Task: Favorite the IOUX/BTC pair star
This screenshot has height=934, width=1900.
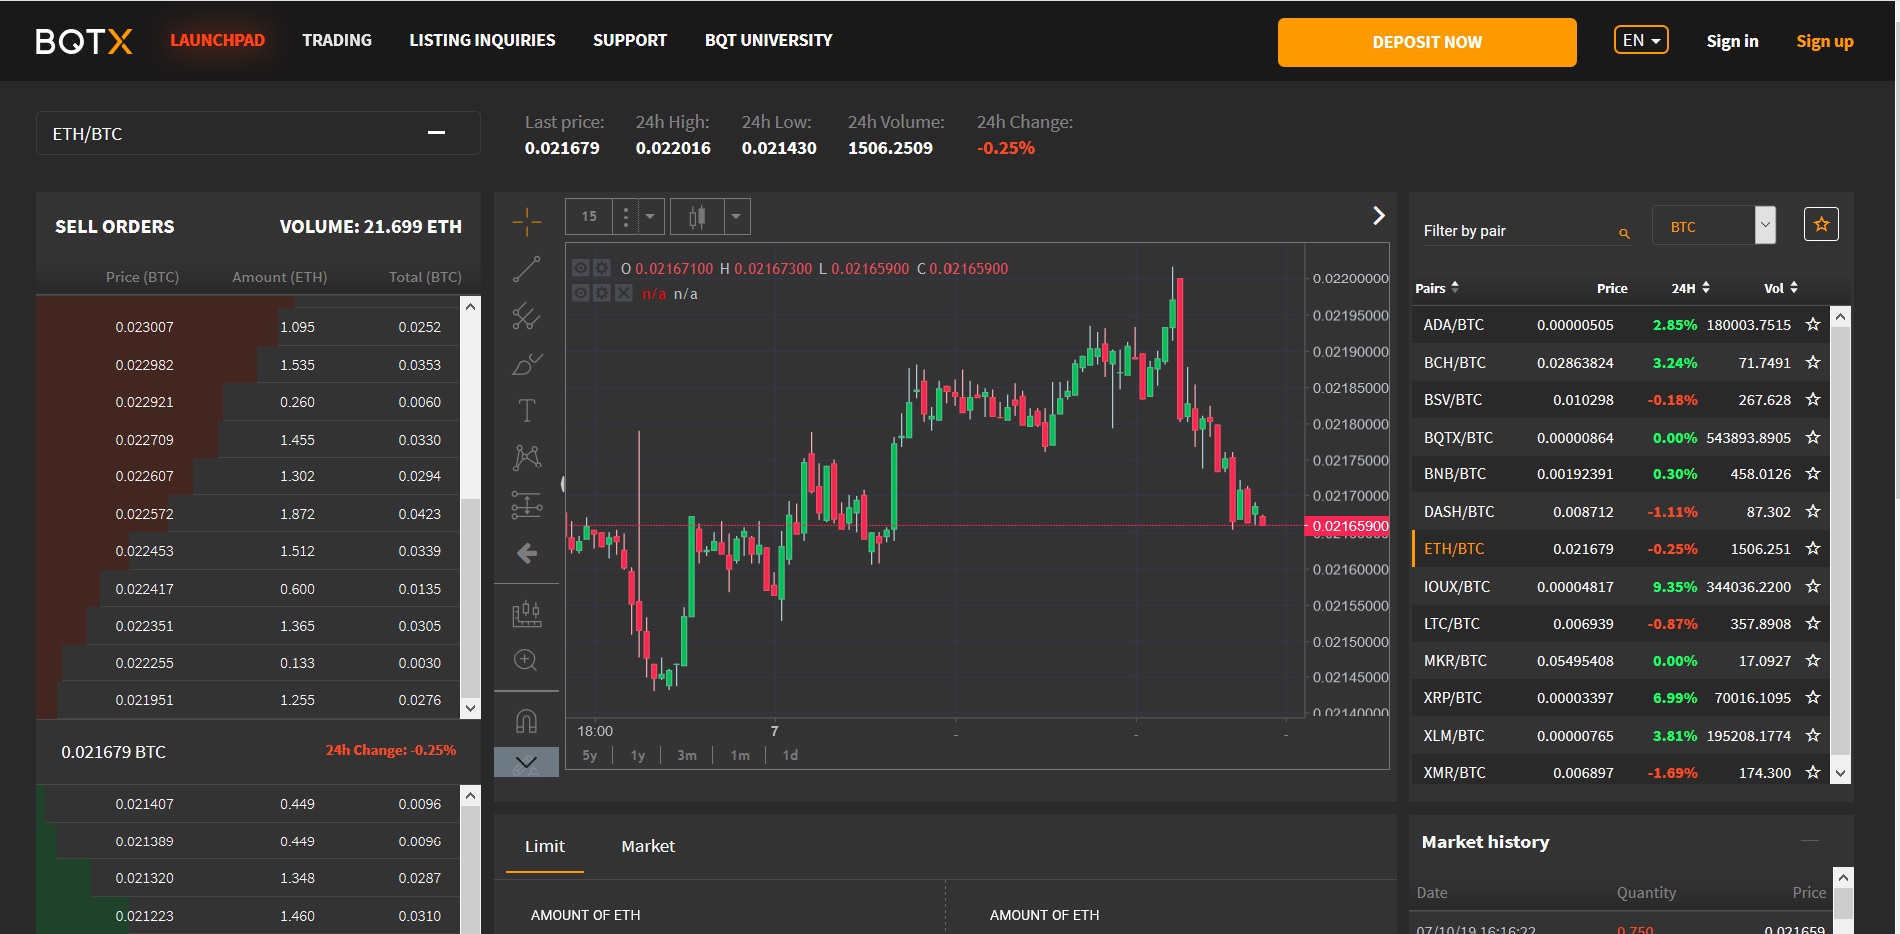Action: pos(1813,586)
